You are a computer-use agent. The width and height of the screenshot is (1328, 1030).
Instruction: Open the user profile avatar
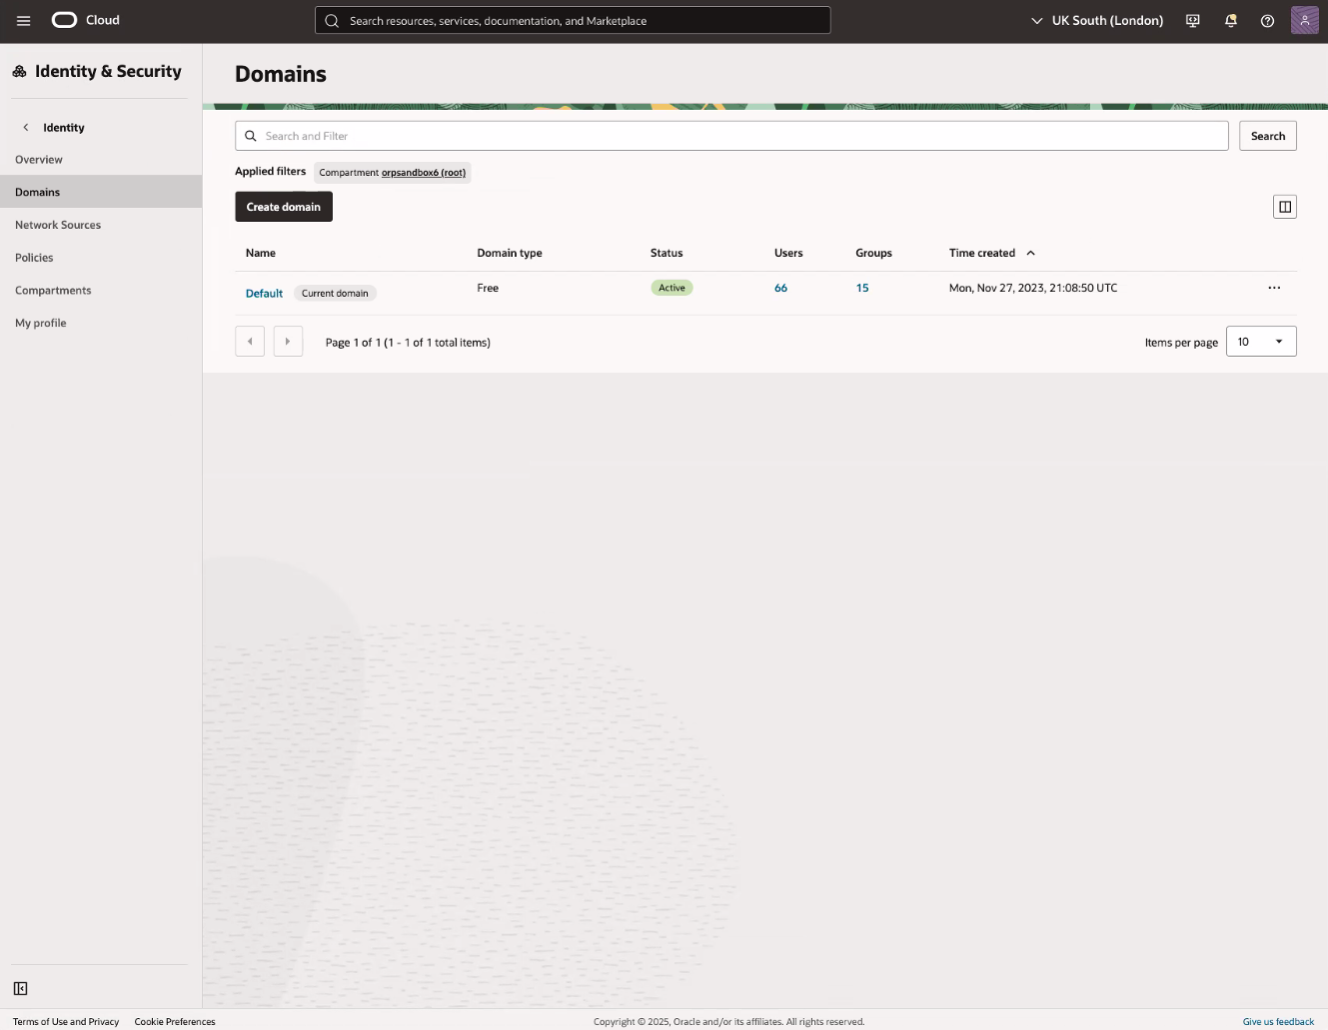pos(1305,20)
